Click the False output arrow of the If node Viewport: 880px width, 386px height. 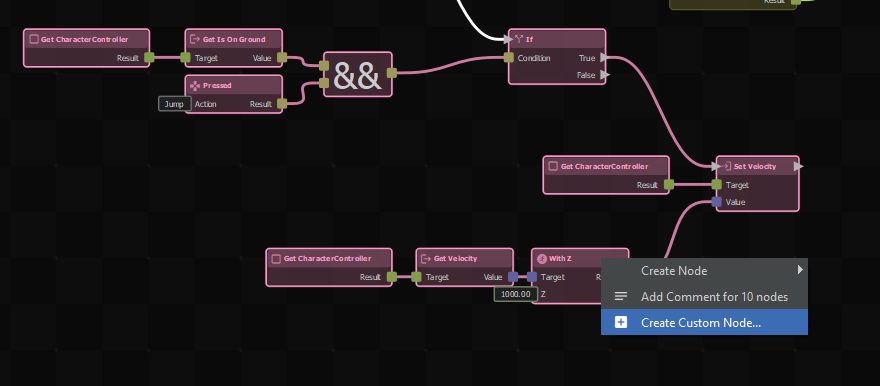point(604,75)
